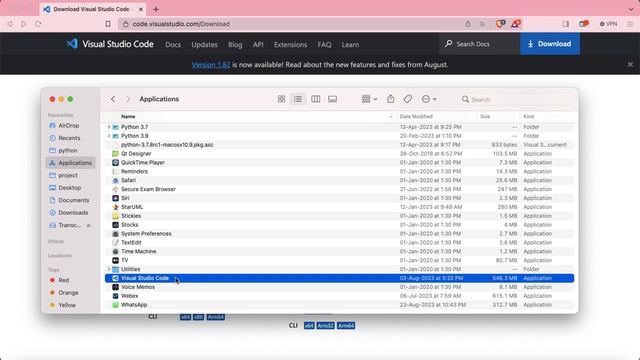Expand the Python 3.9 folder
The image size is (640, 360).
click(109, 136)
